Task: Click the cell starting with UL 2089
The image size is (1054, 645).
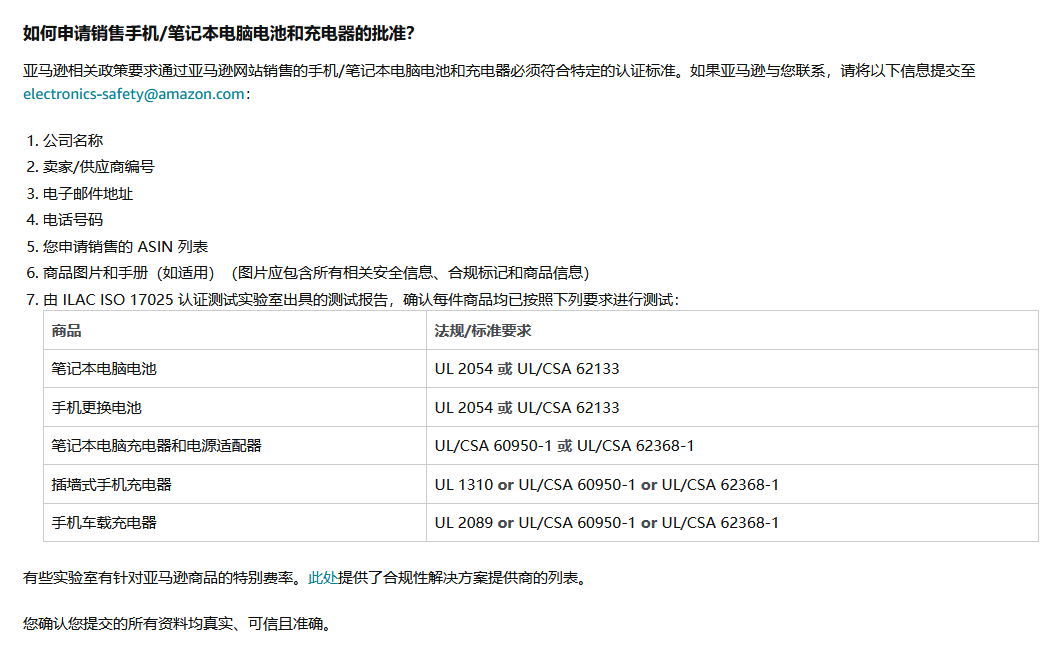Action: coord(732,523)
